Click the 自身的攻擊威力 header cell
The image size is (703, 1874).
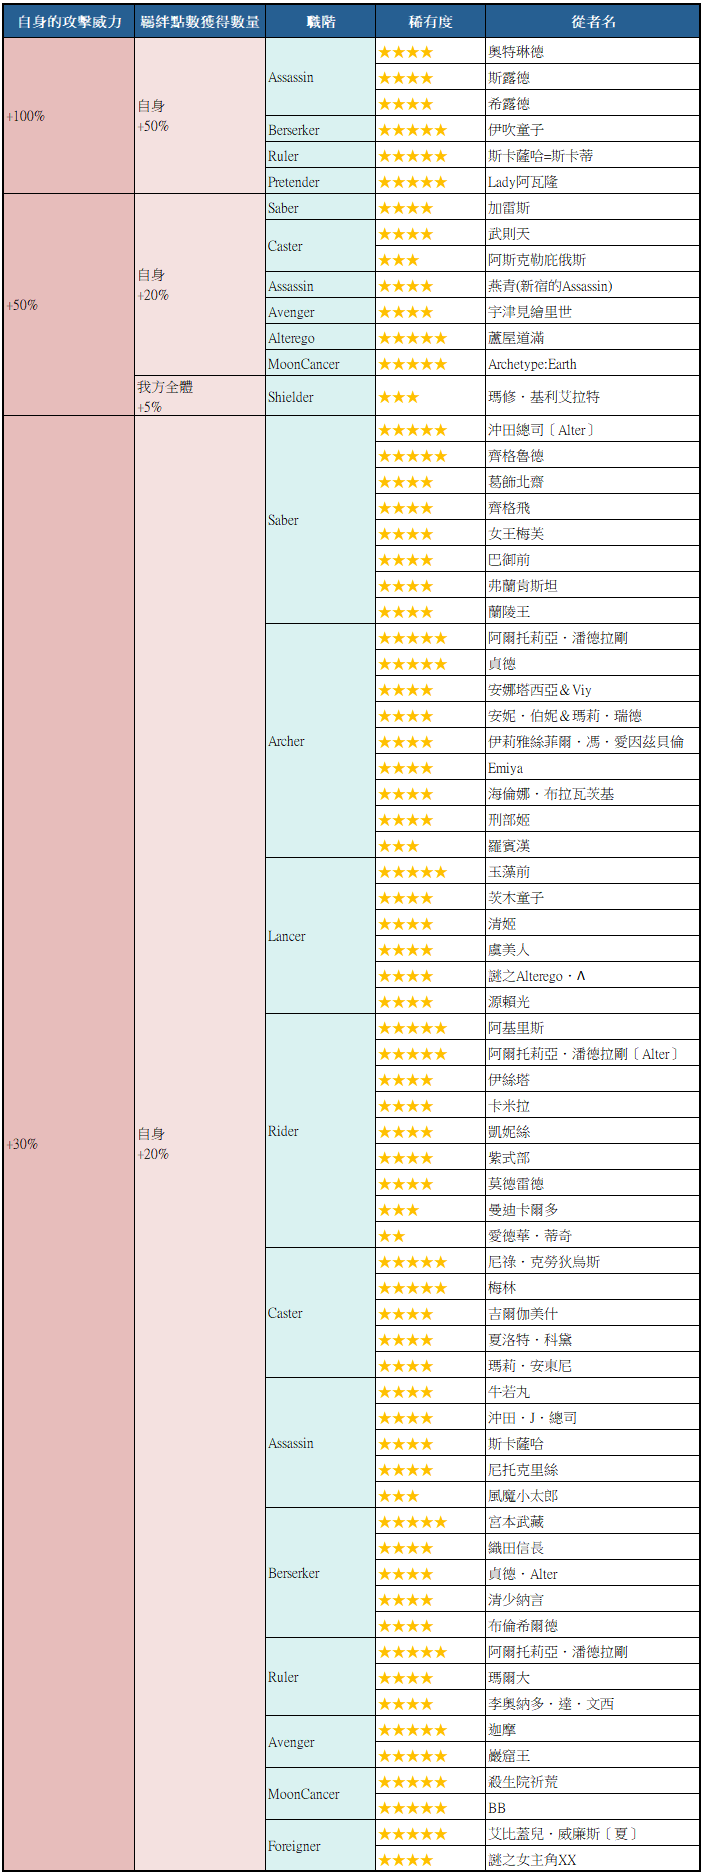[69, 21]
